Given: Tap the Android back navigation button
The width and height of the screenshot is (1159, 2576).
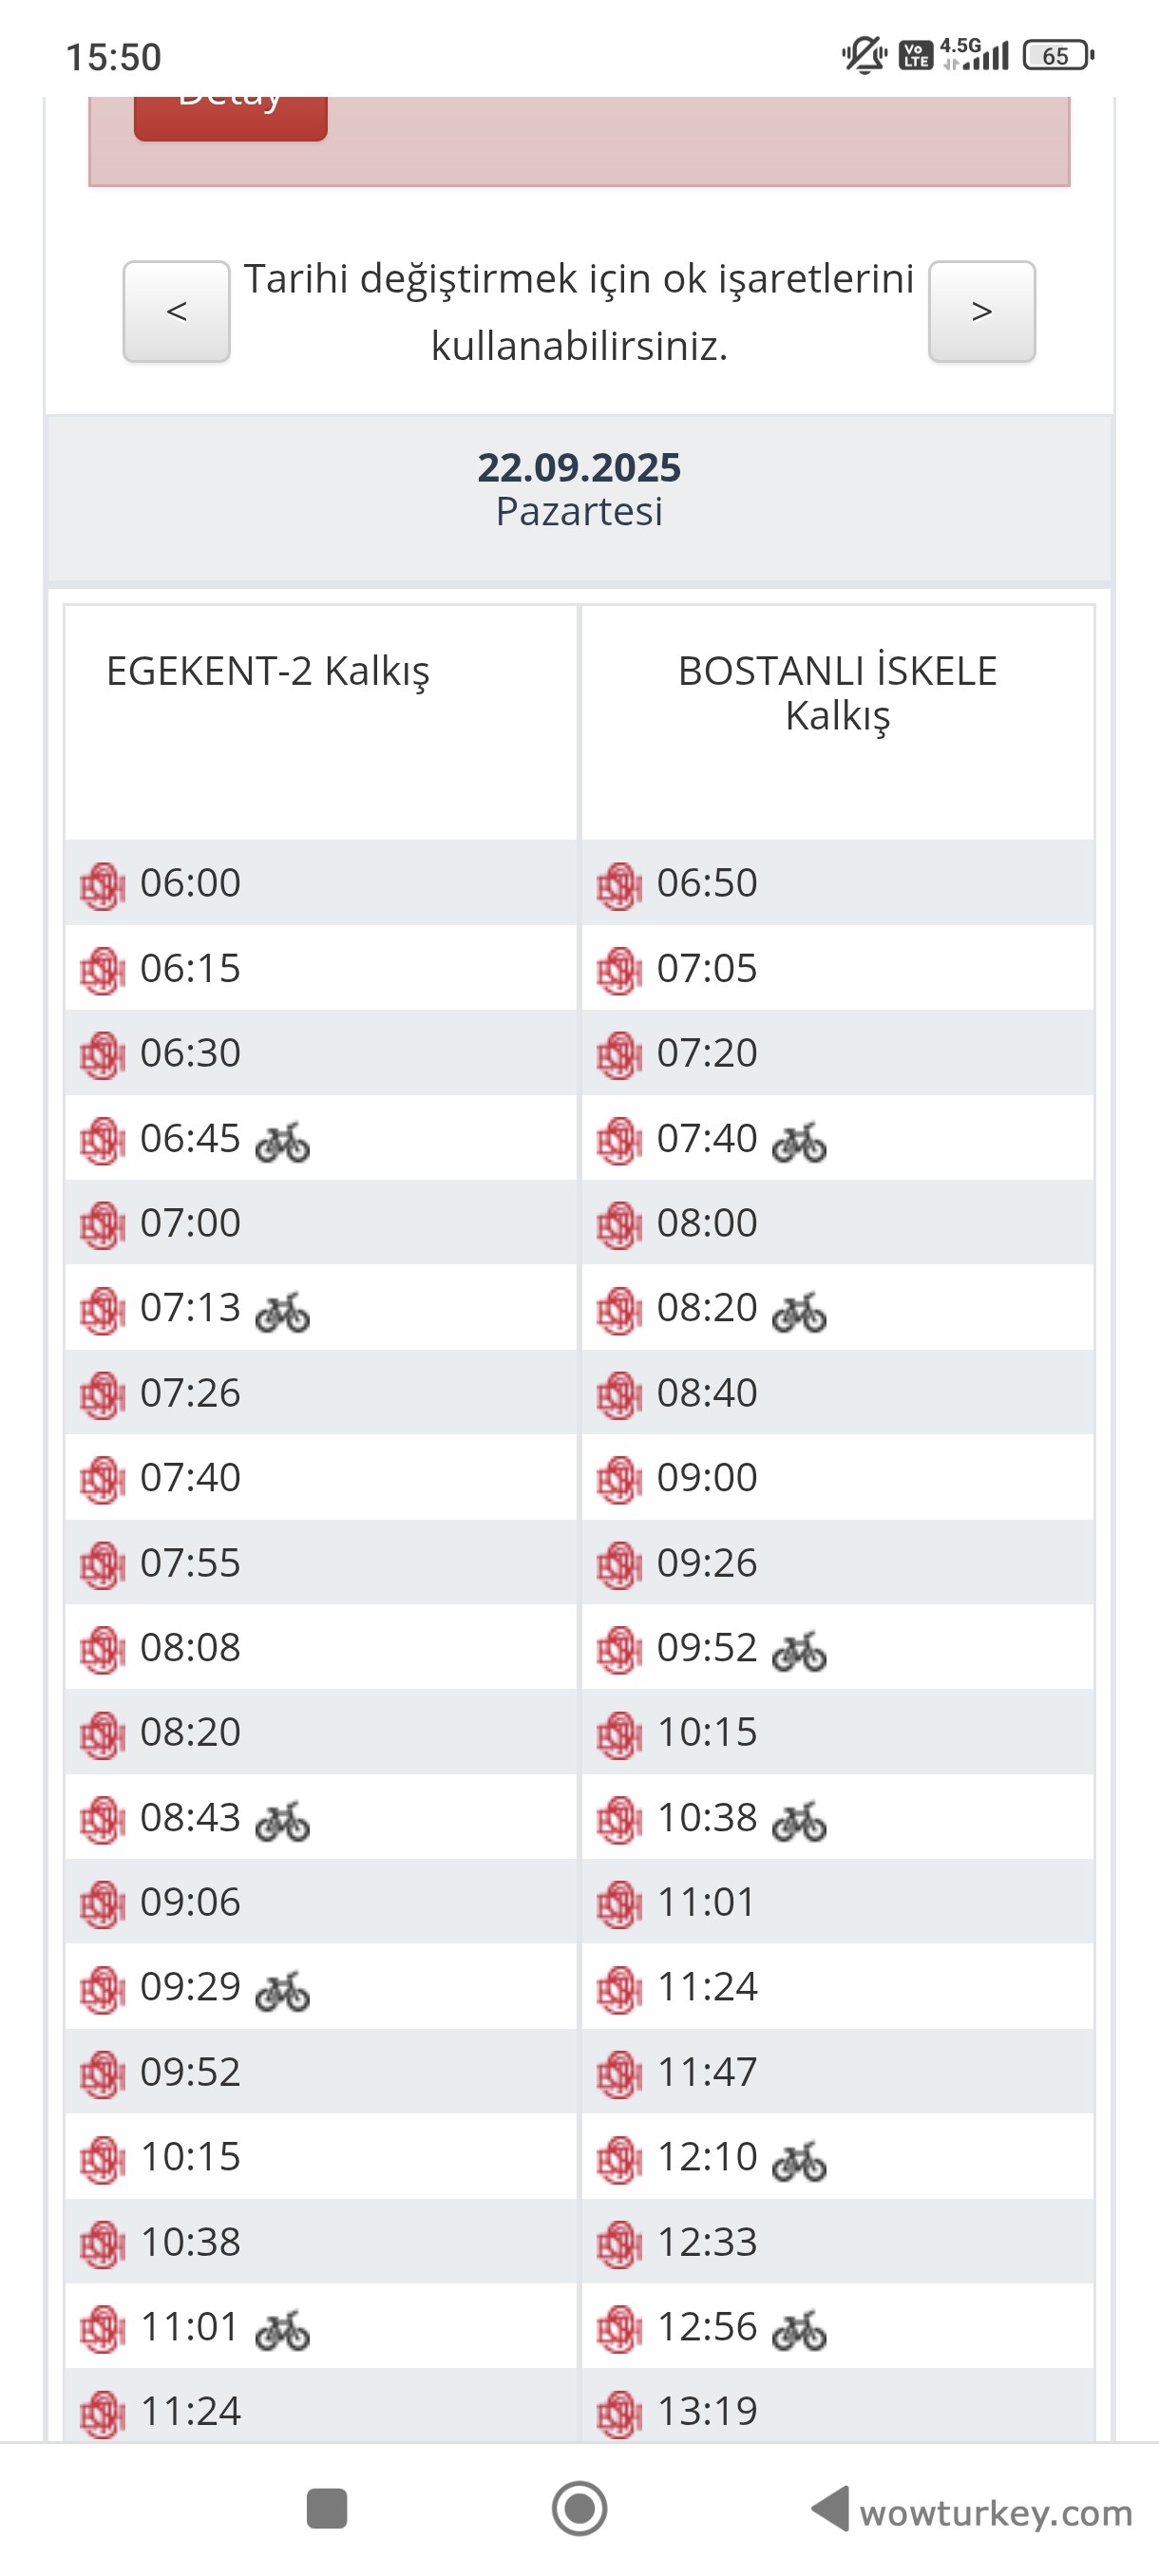Looking at the screenshot, I should pos(831,2508).
